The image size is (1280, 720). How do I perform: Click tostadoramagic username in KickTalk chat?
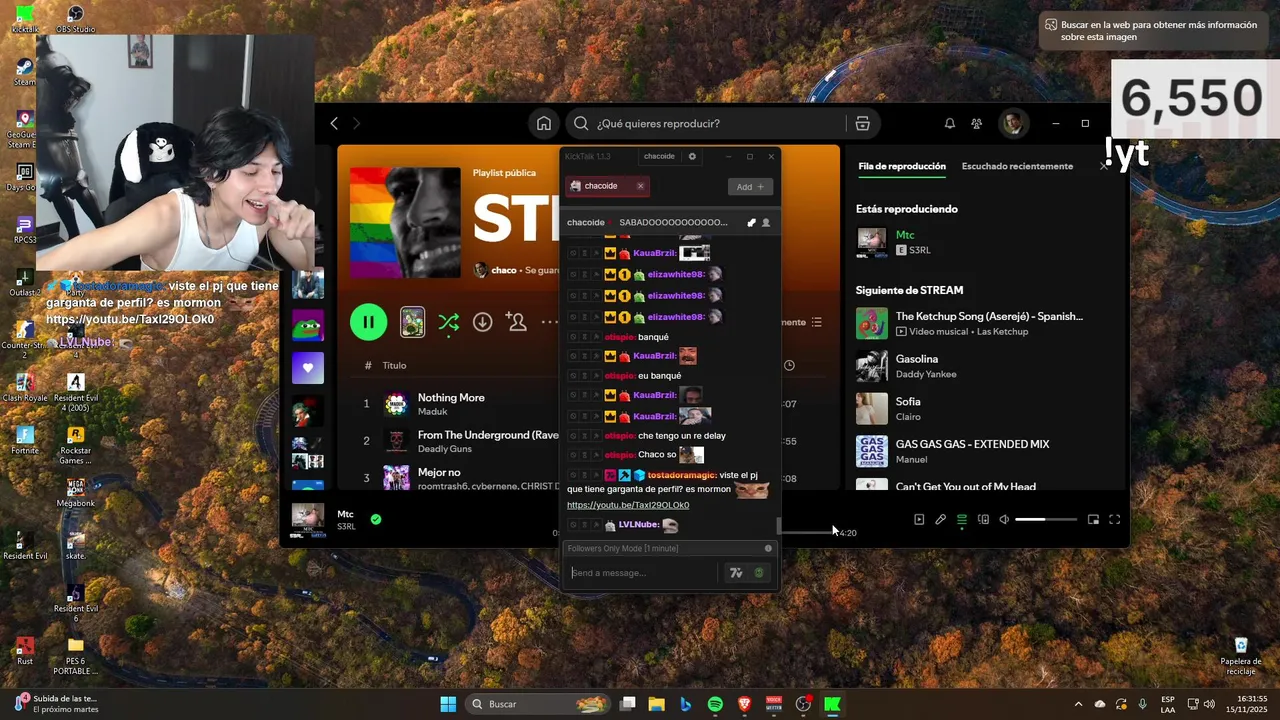tap(682, 475)
